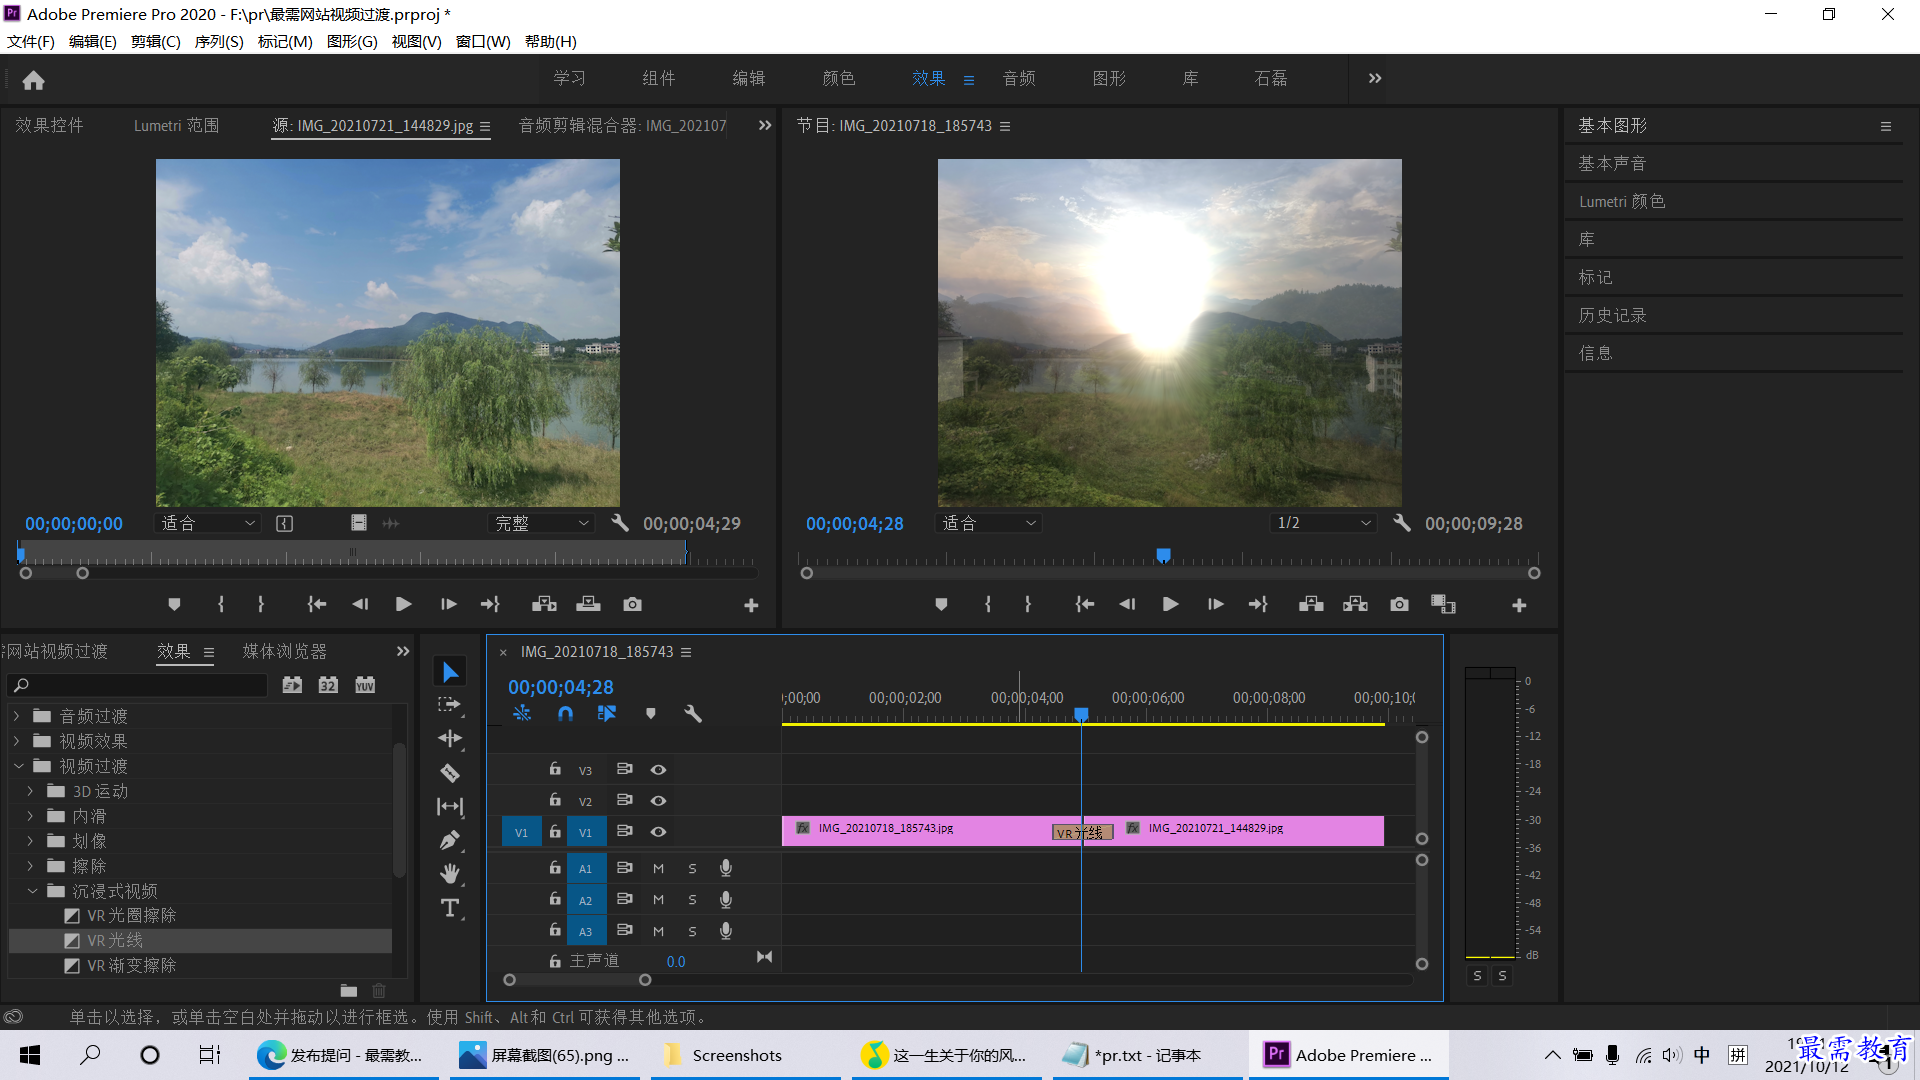Select the Track Select Forward tool
The image size is (1920, 1080).
pyautogui.click(x=450, y=705)
